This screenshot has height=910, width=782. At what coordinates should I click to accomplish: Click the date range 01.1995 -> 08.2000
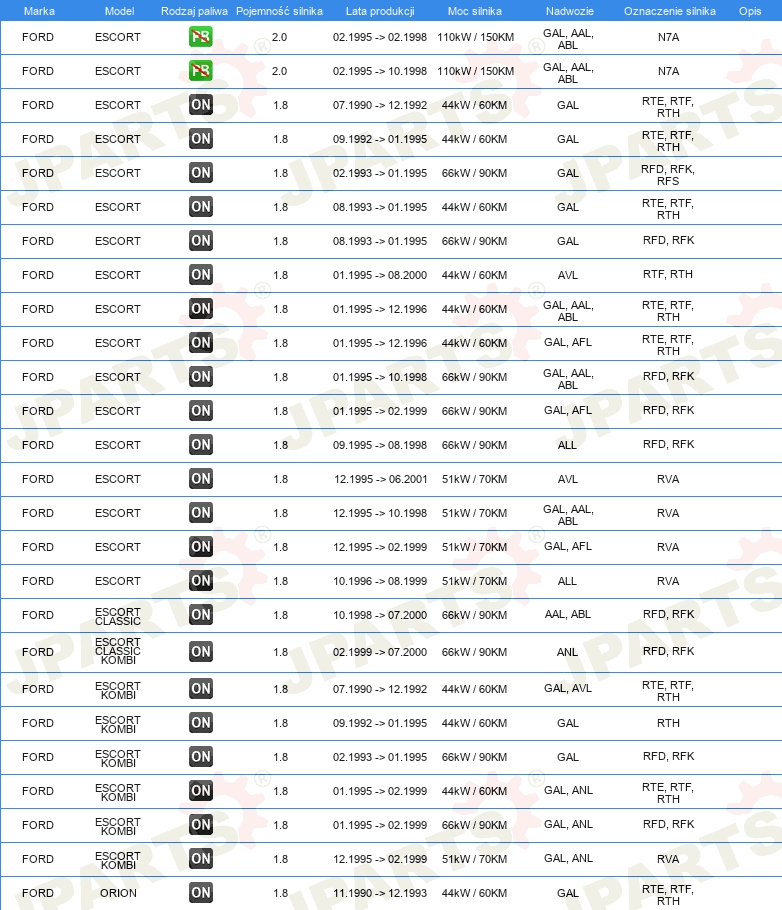coord(380,275)
